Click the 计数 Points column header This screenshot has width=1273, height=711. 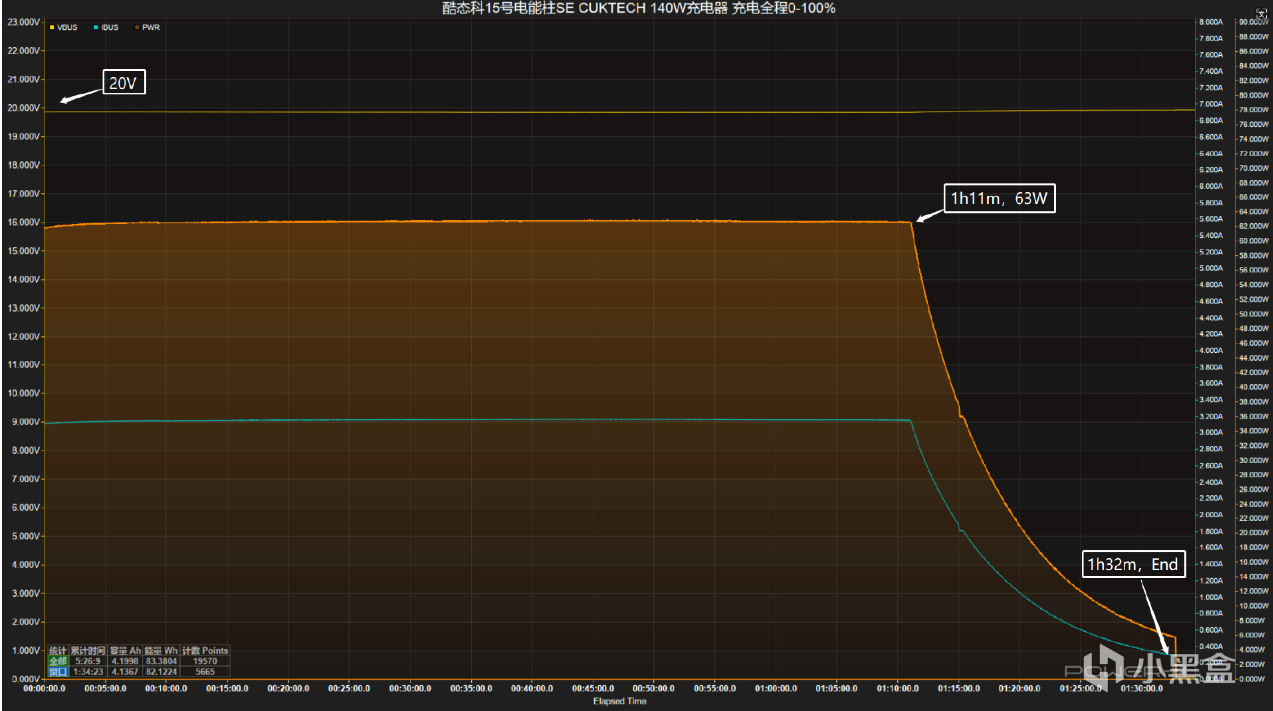click(x=205, y=650)
